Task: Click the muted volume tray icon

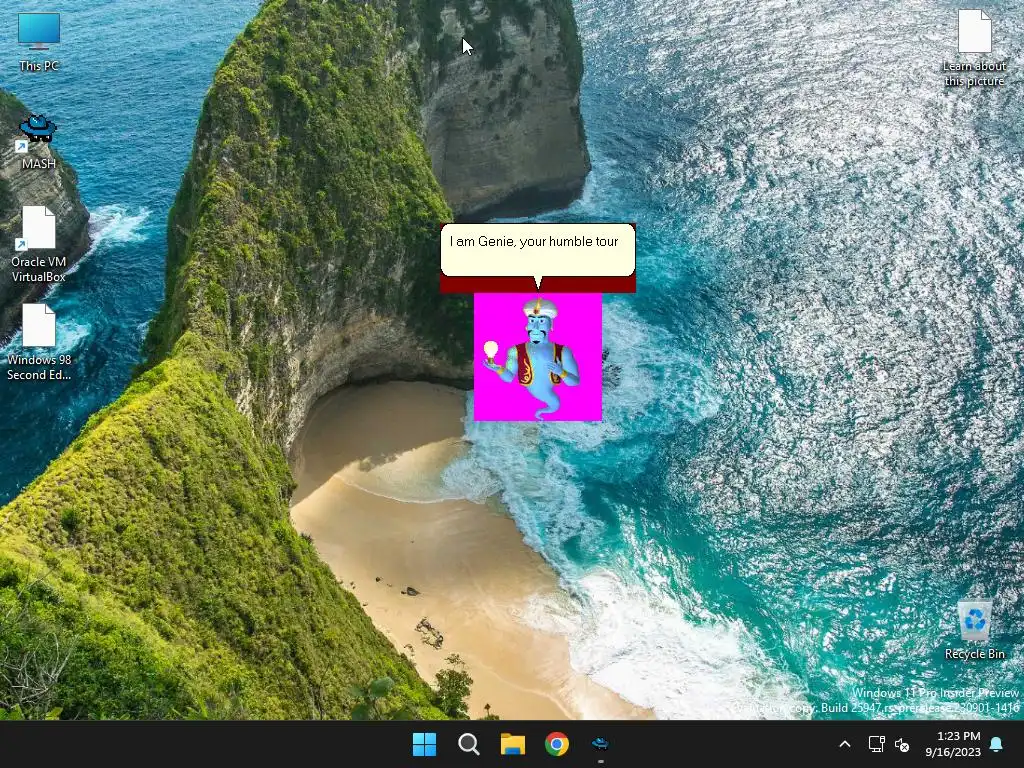Action: click(902, 744)
